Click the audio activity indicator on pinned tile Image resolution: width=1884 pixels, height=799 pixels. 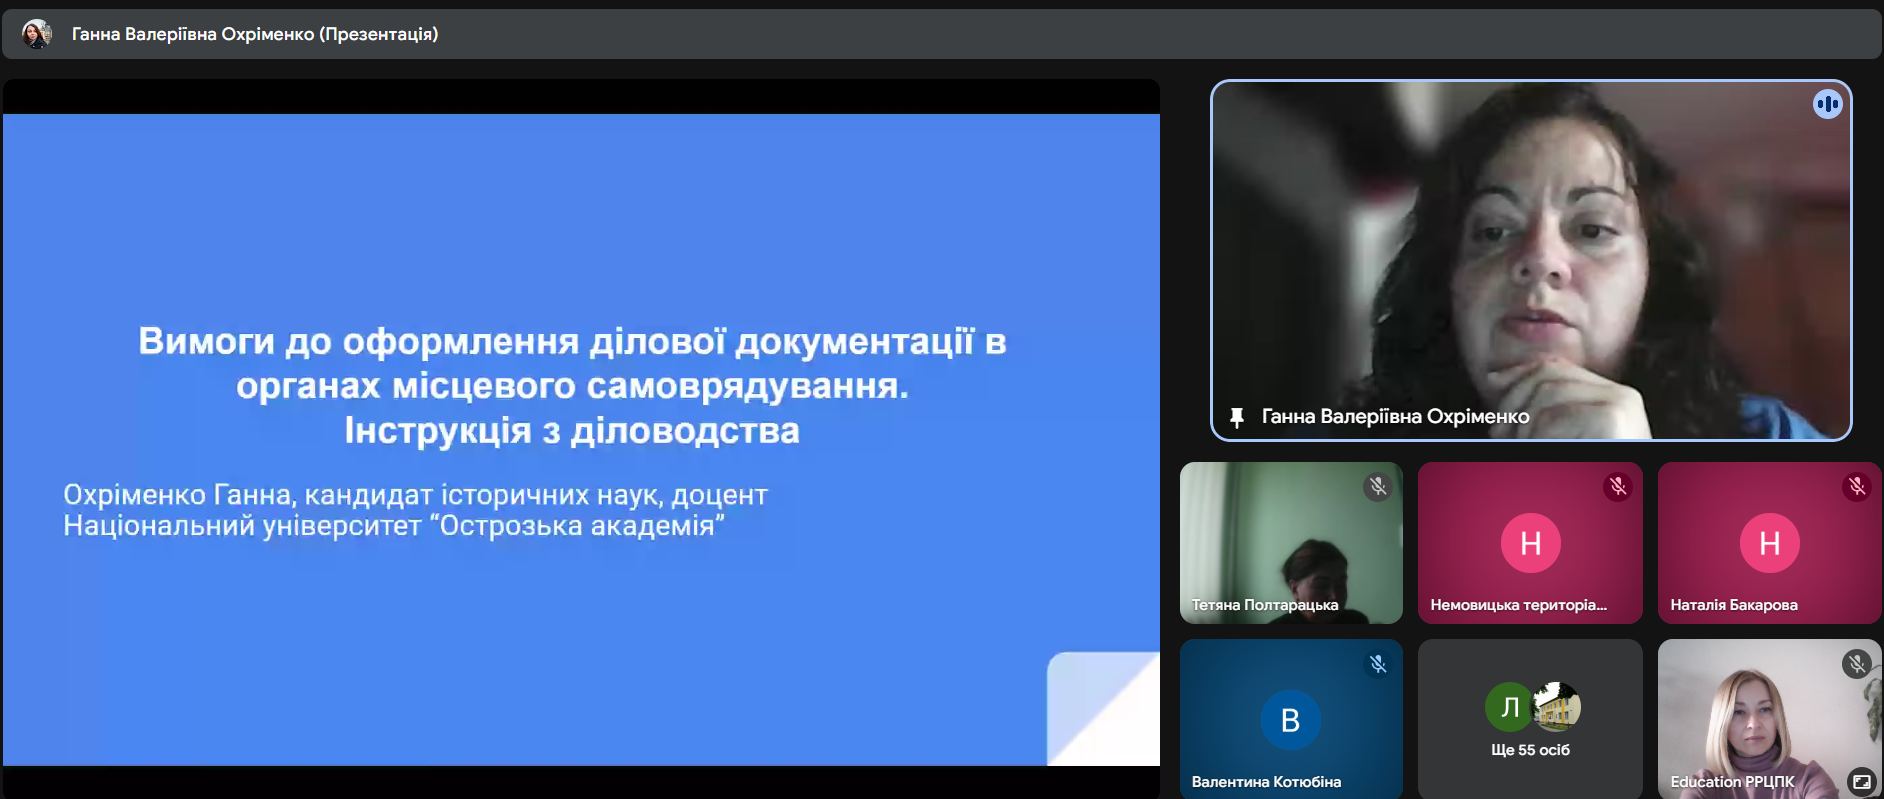click(x=1827, y=104)
